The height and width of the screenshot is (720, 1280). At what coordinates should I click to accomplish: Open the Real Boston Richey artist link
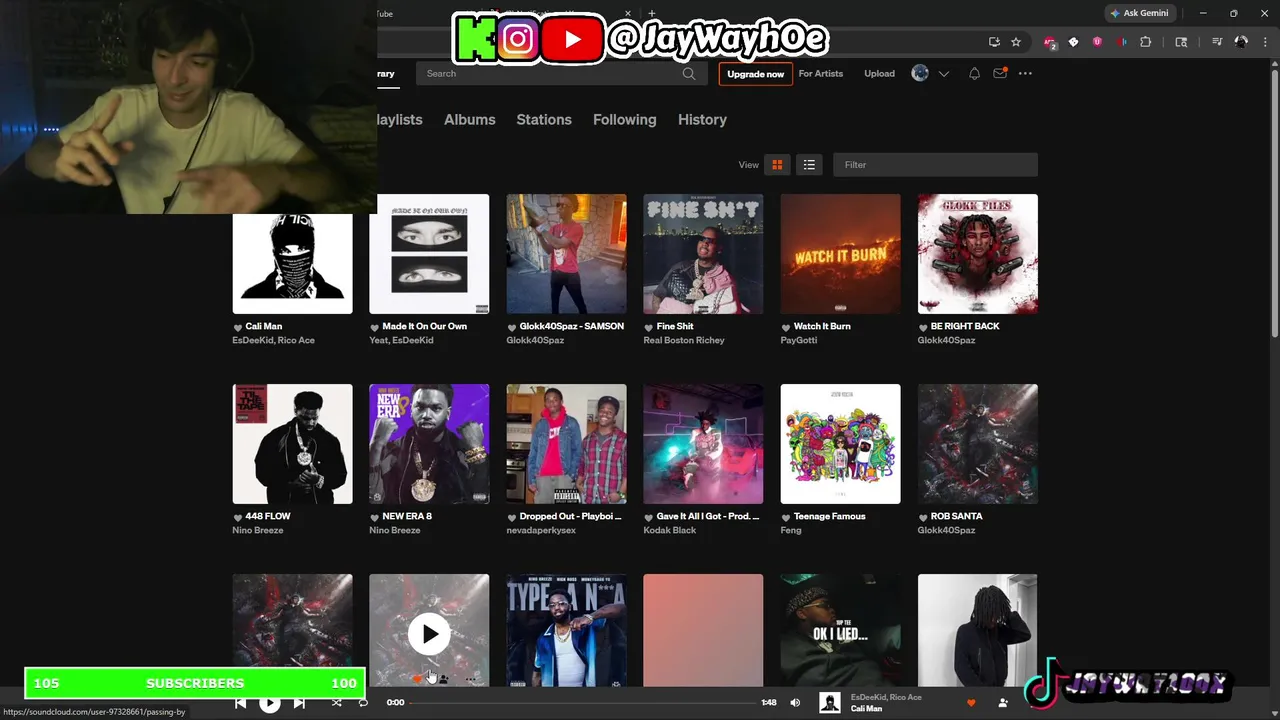point(684,340)
